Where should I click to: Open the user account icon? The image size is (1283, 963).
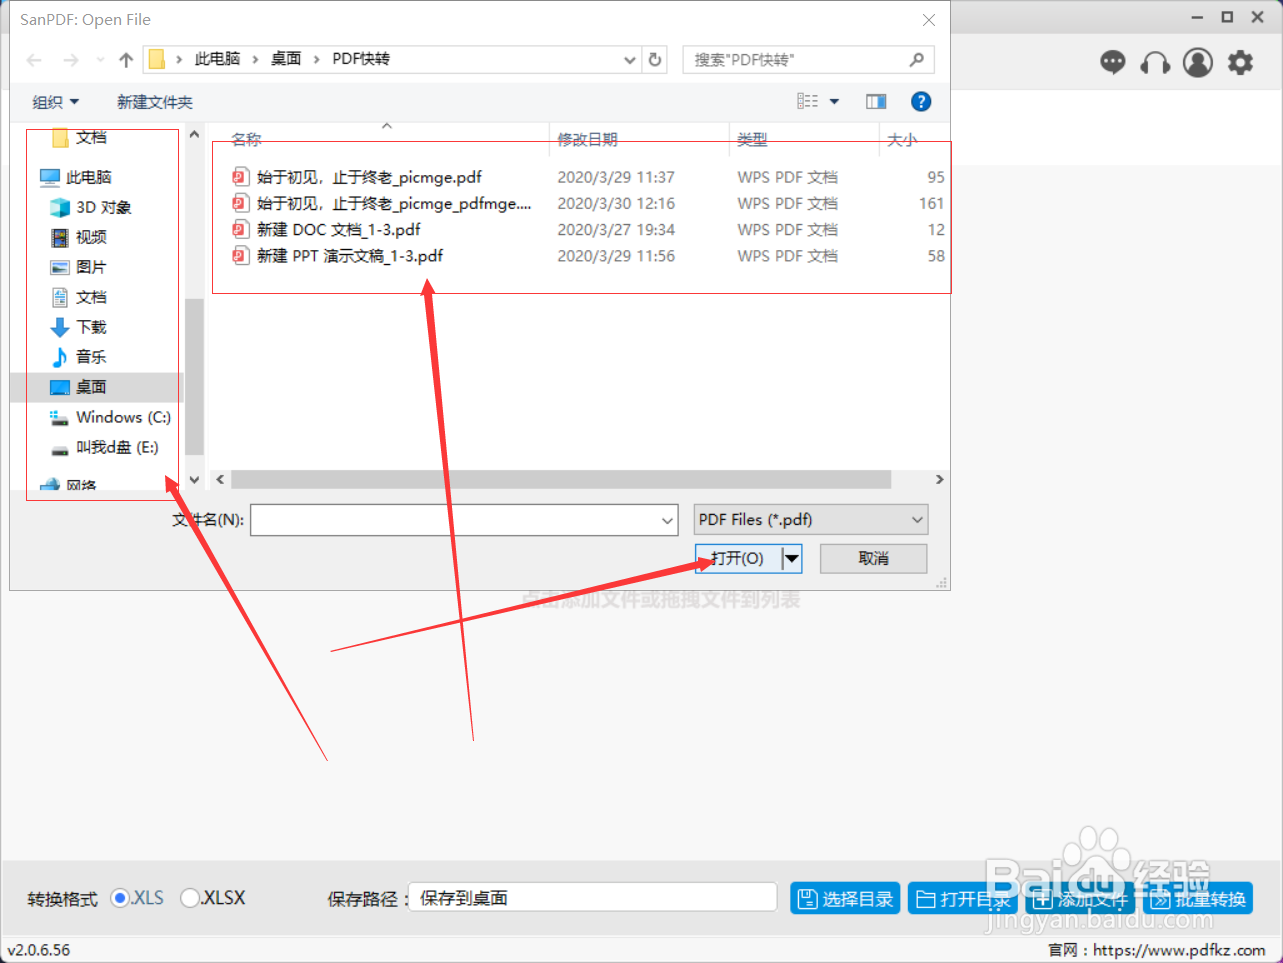click(1197, 62)
